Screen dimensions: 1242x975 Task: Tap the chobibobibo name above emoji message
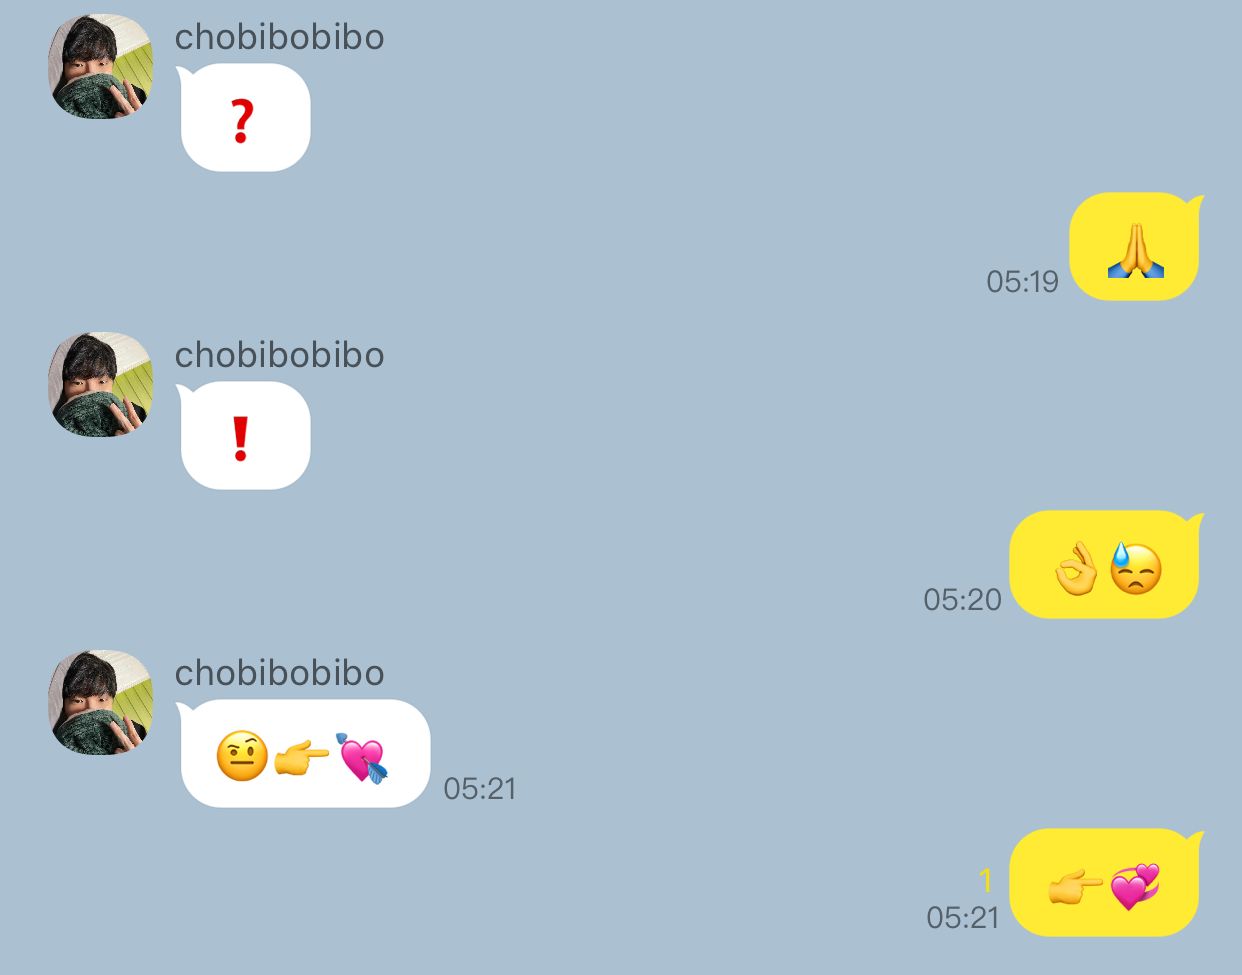[x=279, y=673]
